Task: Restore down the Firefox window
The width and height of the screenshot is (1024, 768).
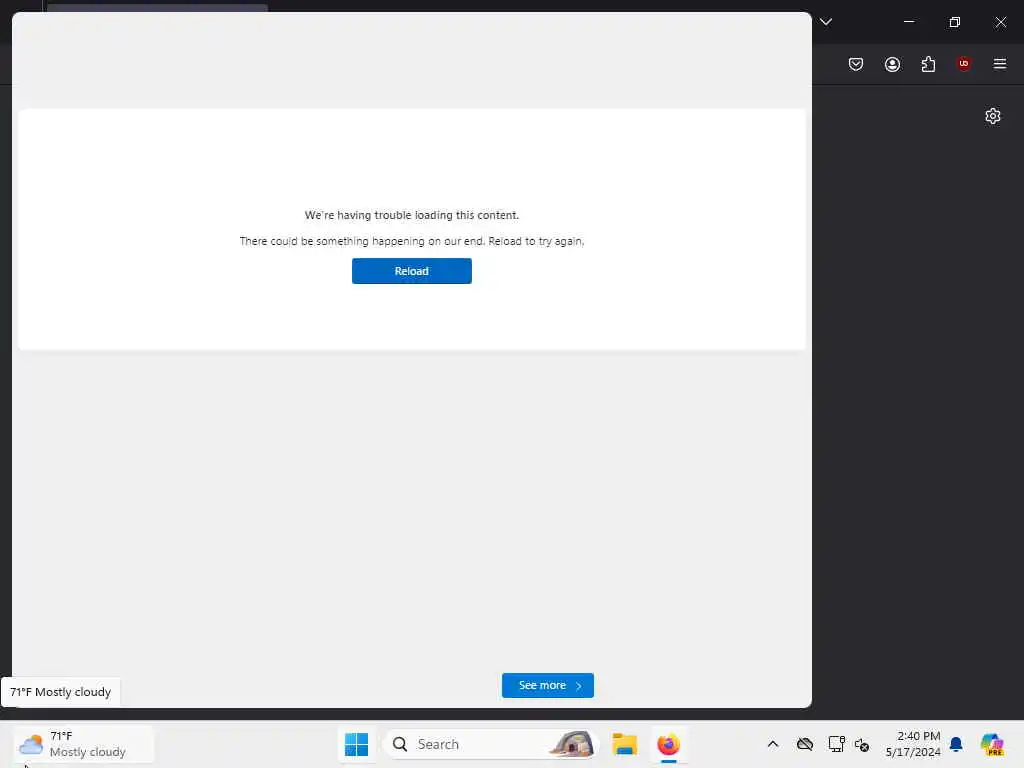Action: [954, 22]
